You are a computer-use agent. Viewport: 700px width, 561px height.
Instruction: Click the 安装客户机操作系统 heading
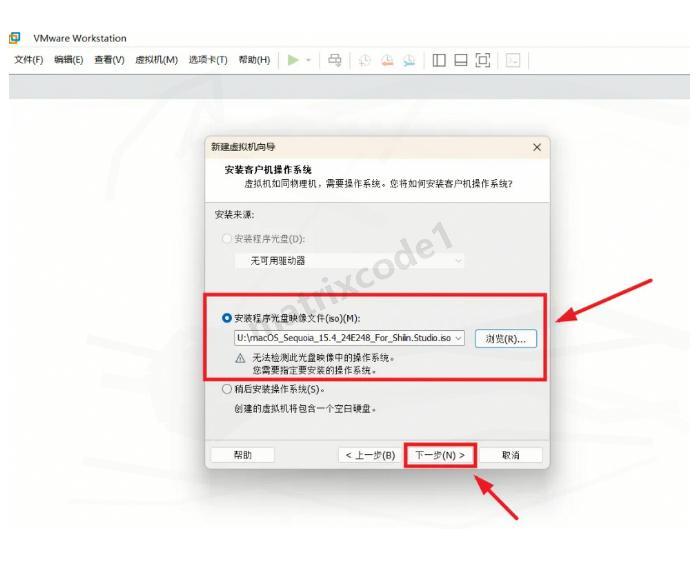[x=268, y=170]
